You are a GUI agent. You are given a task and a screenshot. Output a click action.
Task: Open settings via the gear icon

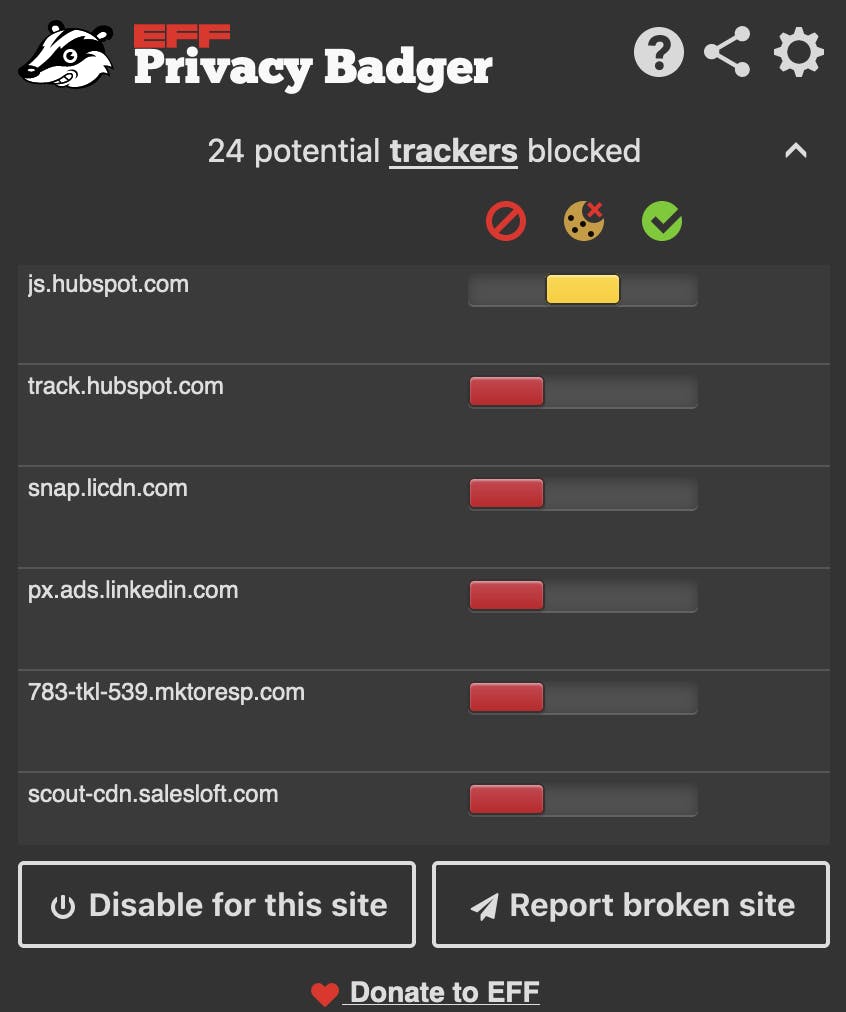(x=798, y=52)
